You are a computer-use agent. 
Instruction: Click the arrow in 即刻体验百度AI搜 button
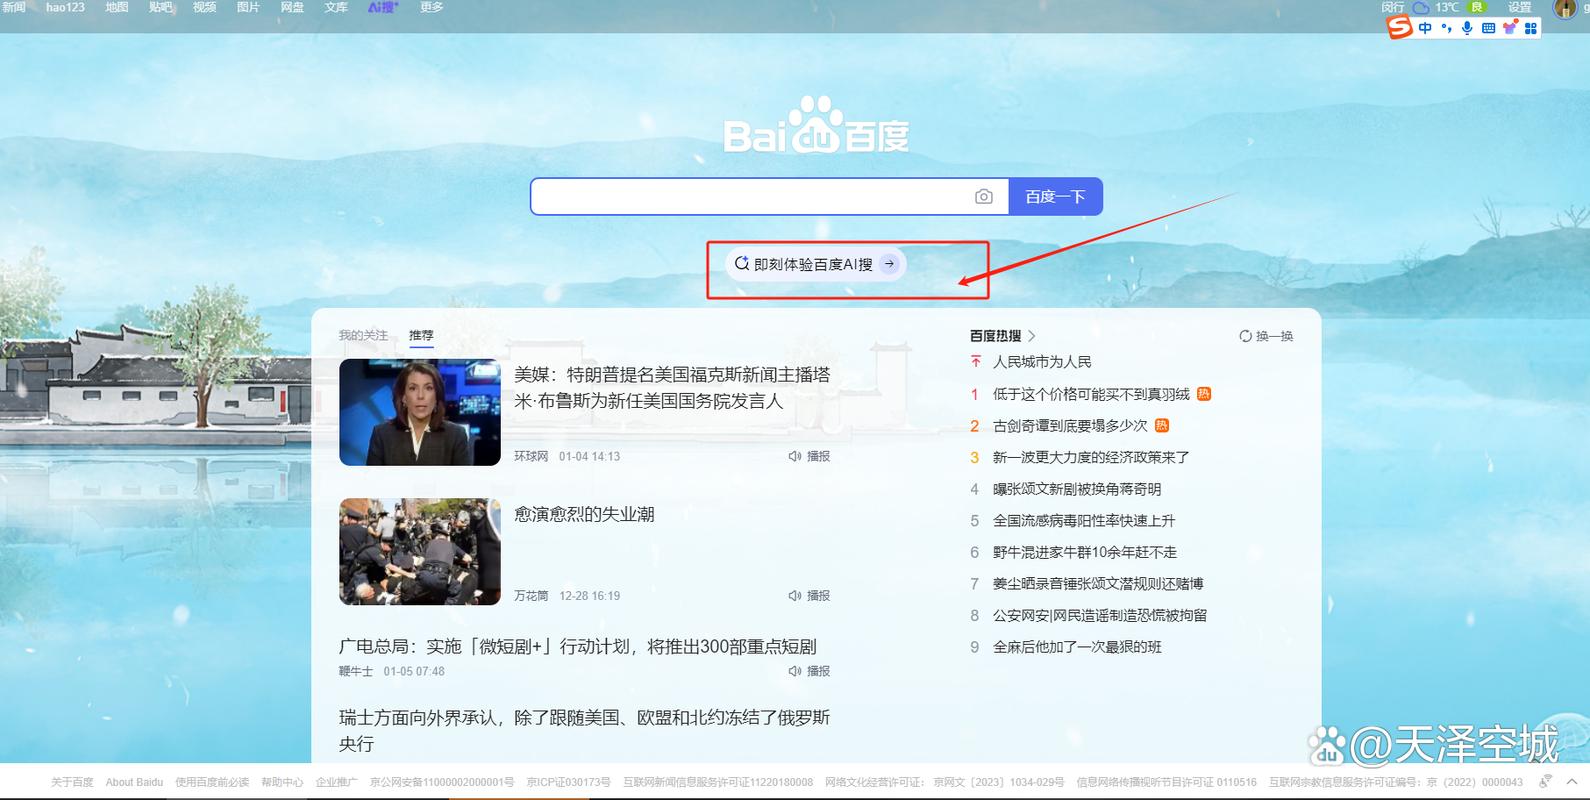point(889,264)
